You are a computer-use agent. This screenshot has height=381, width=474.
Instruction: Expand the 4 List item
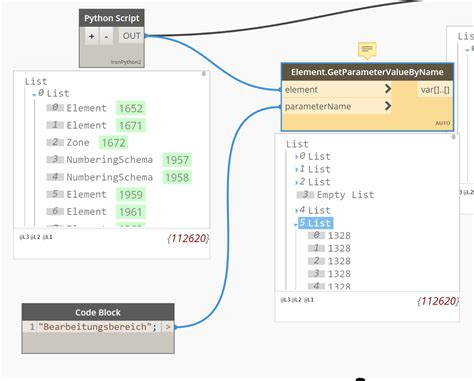296,210
